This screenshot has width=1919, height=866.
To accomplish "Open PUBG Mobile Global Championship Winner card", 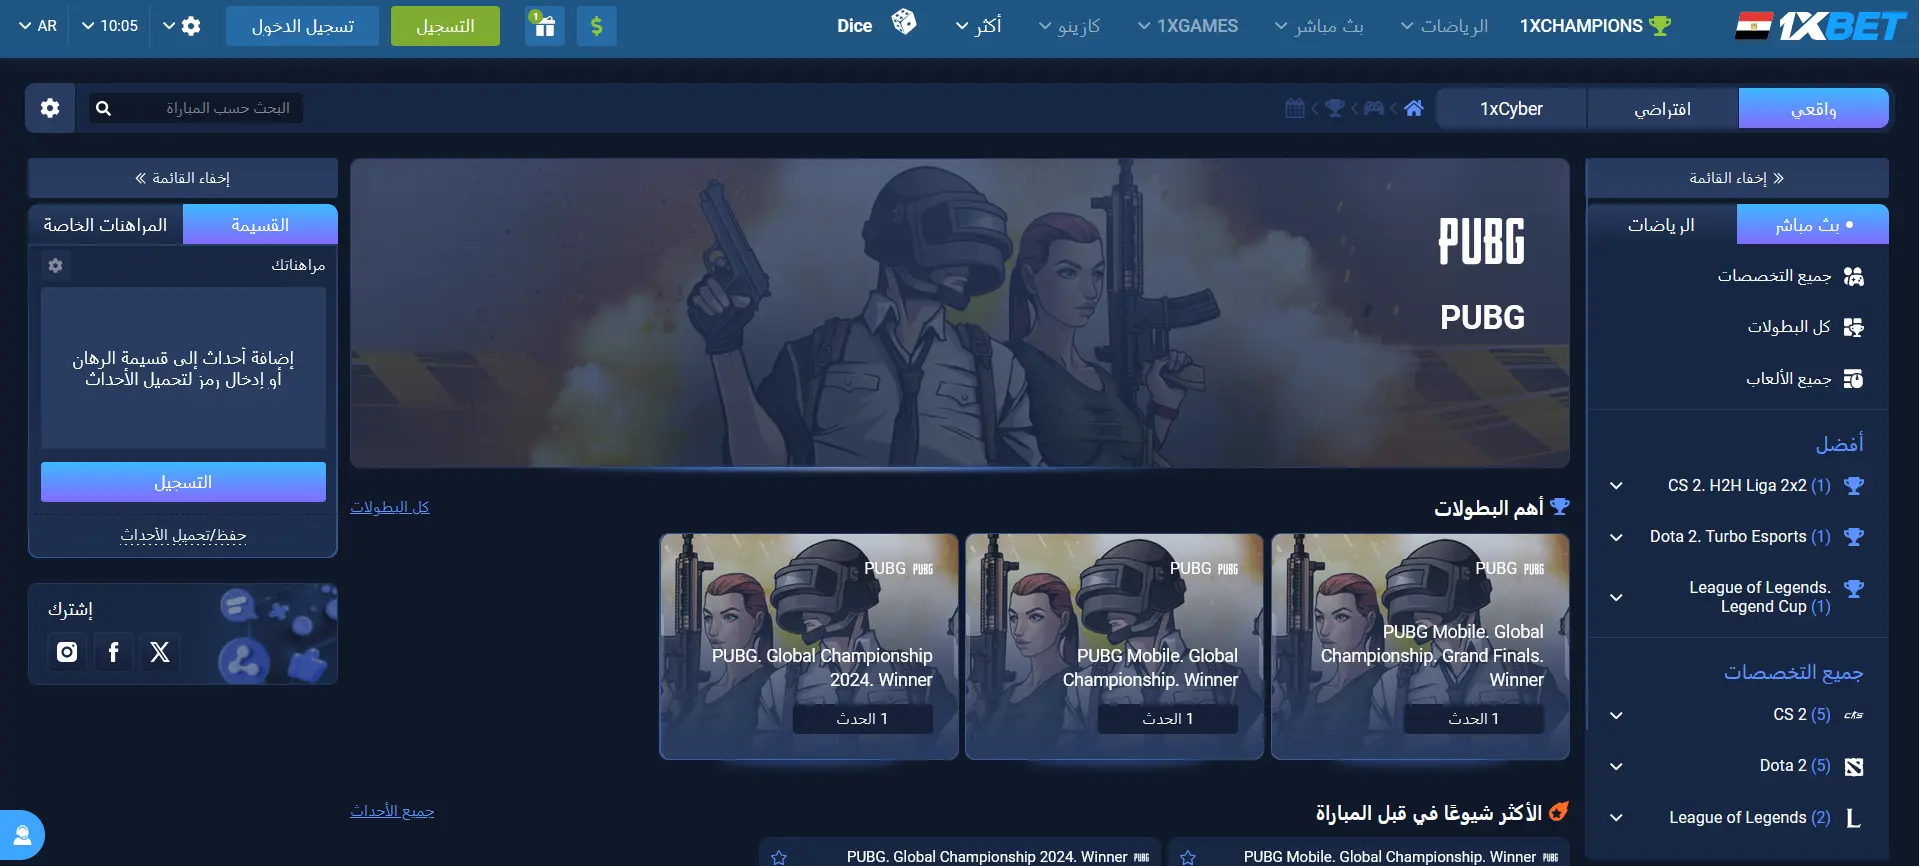I will click(1114, 647).
